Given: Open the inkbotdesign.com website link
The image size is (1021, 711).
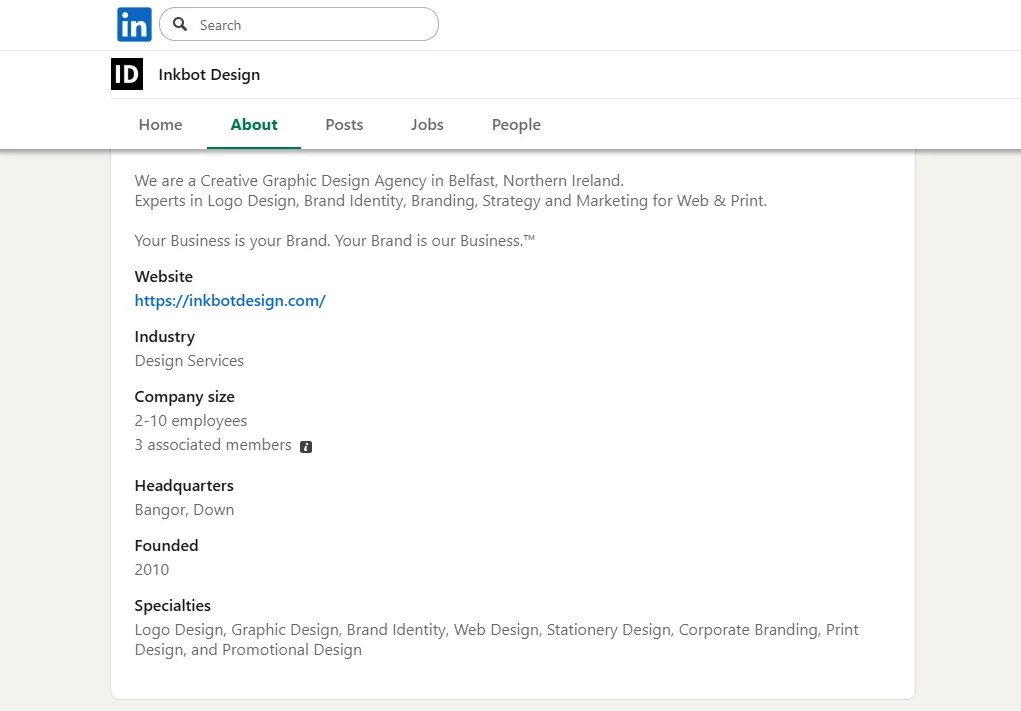Looking at the screenshot, I should (230, 300).
